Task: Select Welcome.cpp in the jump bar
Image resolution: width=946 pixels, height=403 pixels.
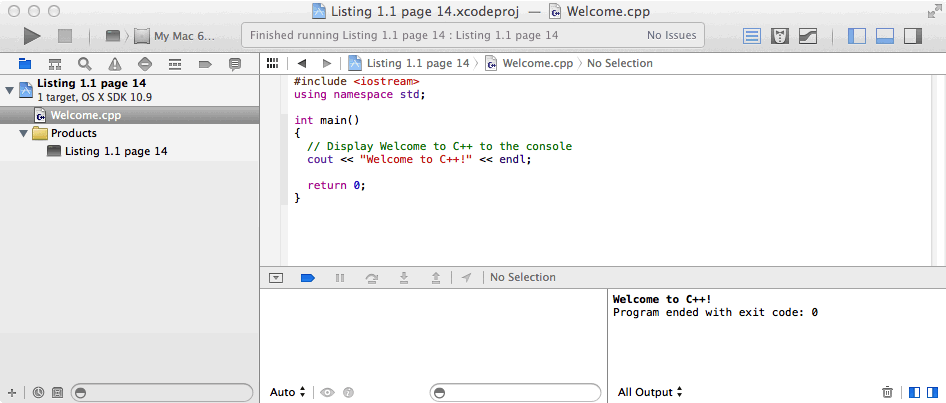Action: click(x=529, y=63)
